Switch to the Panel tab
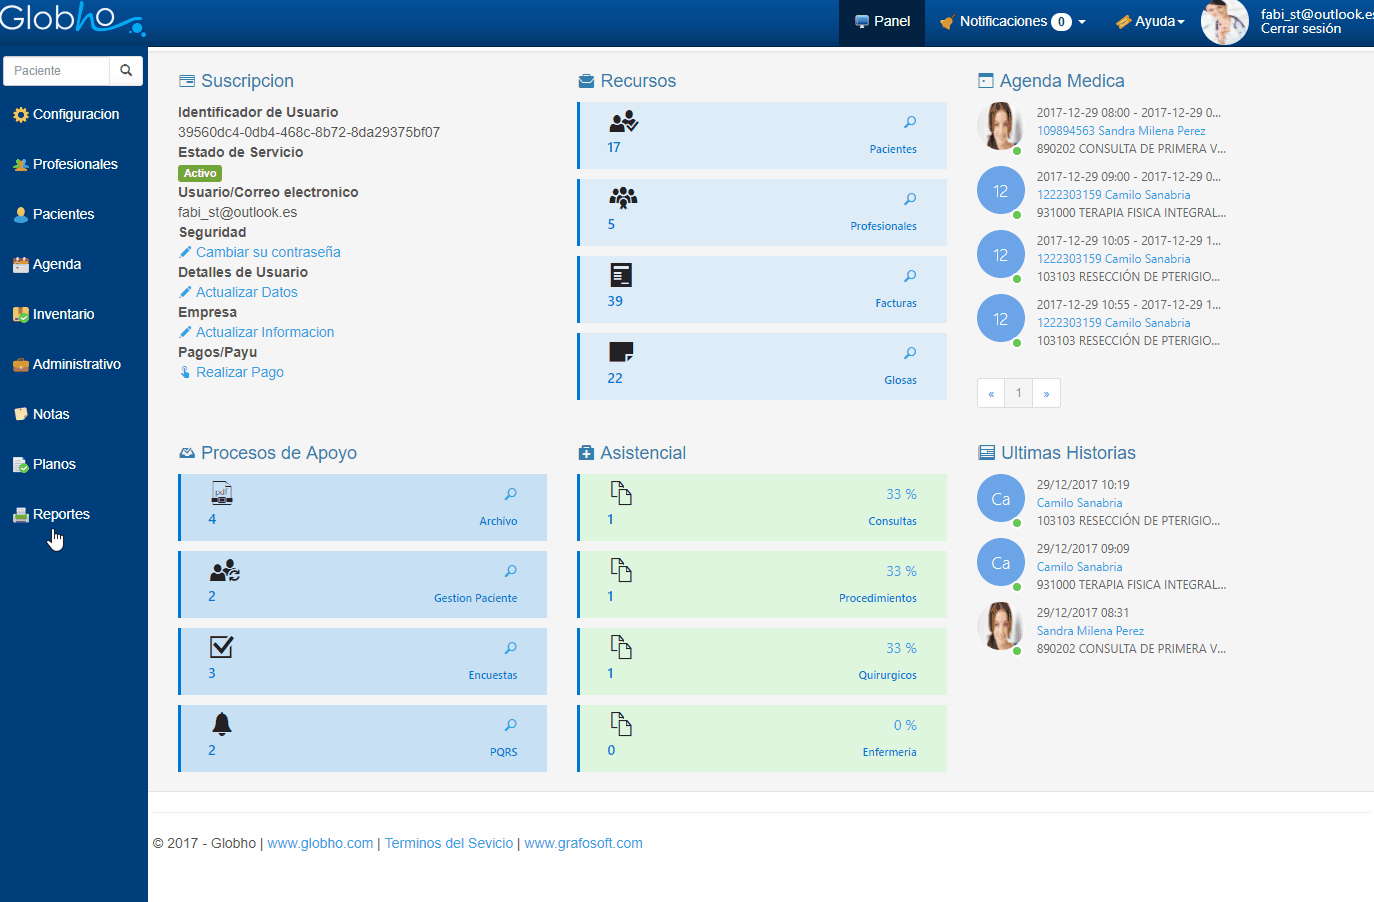This screenshot has height=902, width=1374. pyautogui.click(x=882, y=21)
